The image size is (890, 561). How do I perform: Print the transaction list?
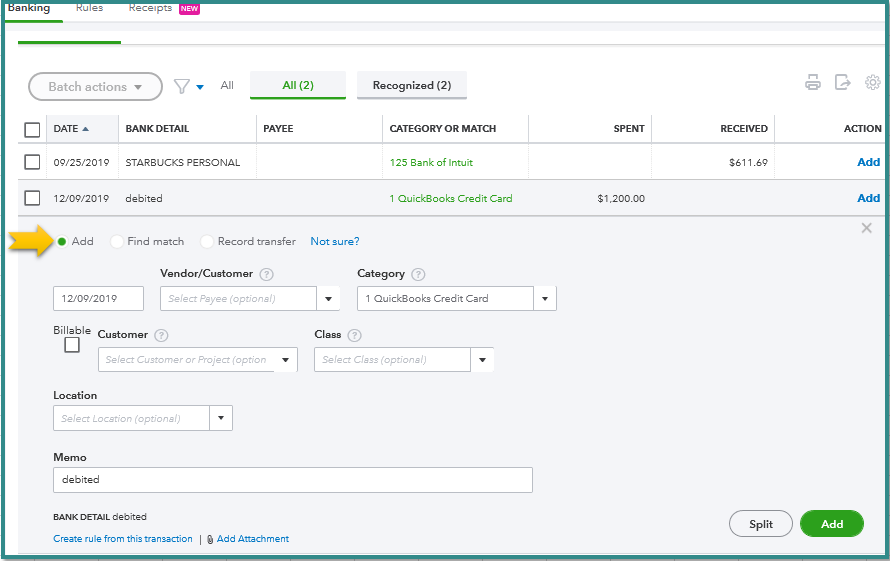(x=813, y=83)
